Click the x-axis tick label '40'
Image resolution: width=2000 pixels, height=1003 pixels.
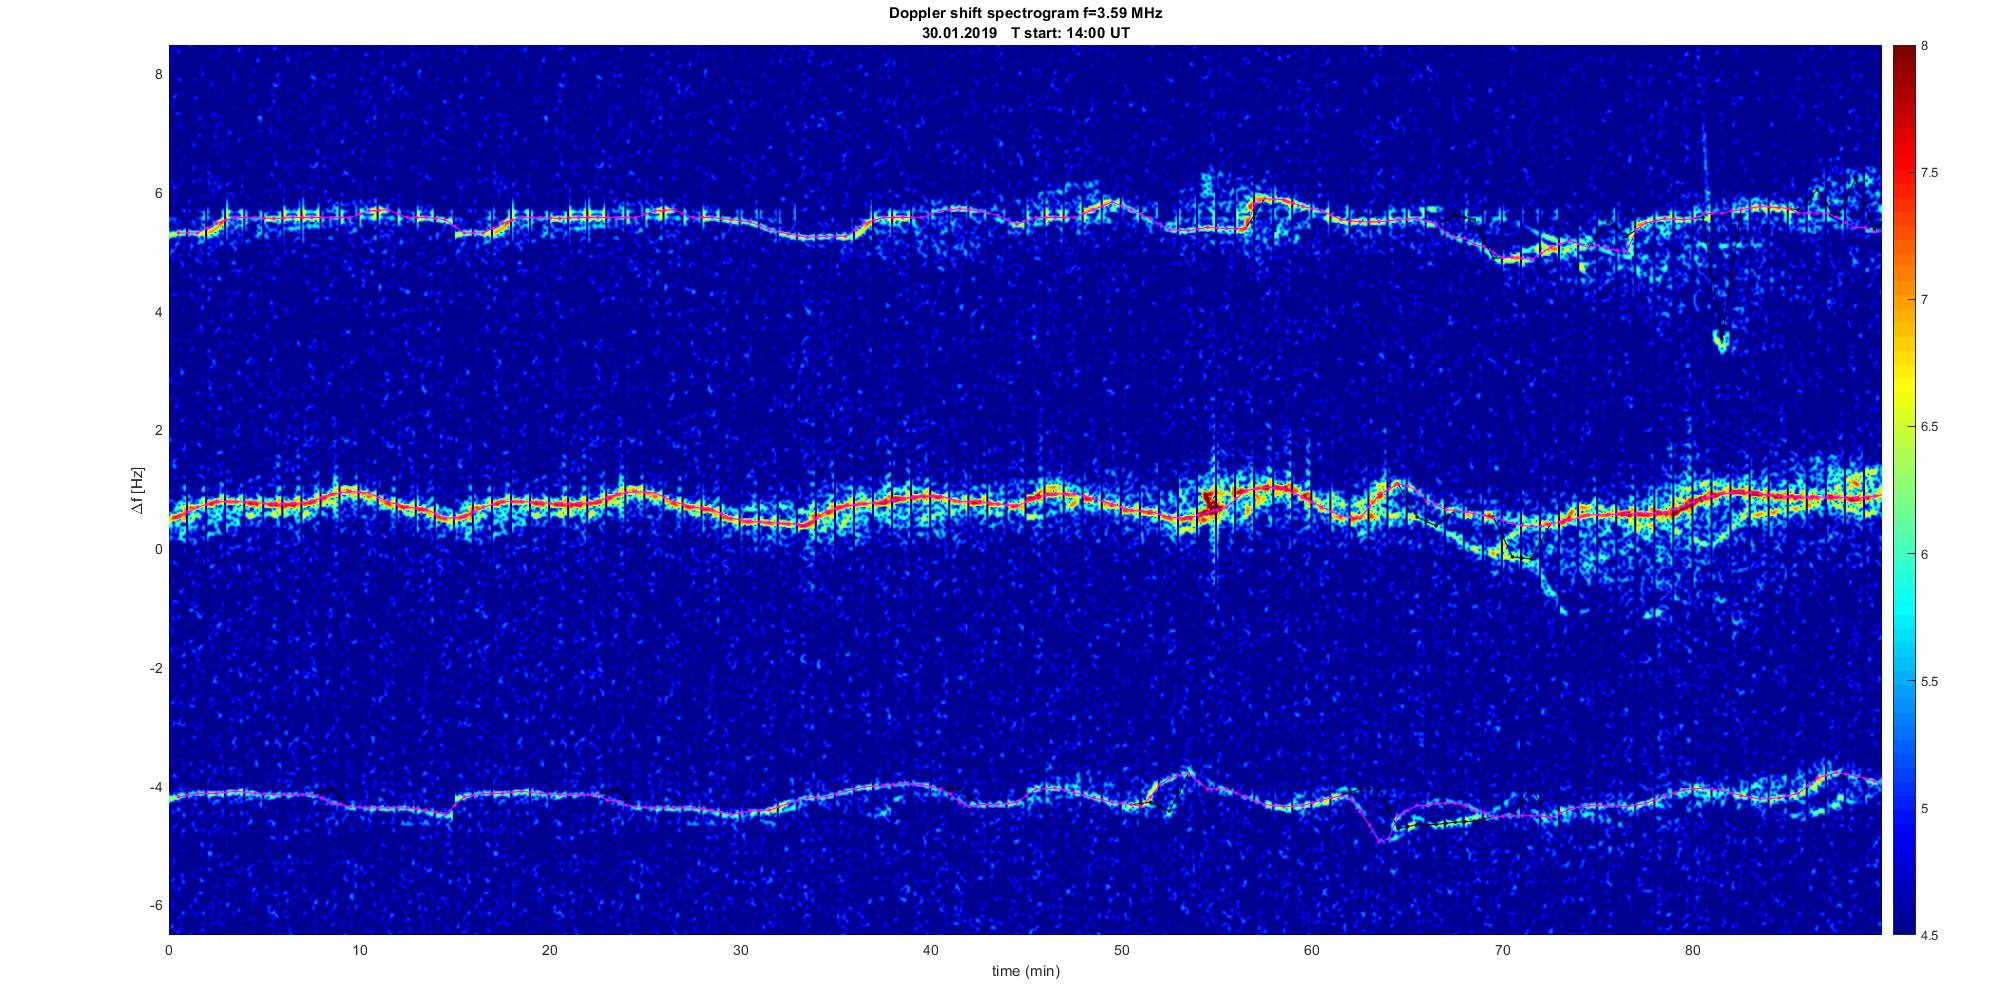pyautogui.click(x=931, y=950)
